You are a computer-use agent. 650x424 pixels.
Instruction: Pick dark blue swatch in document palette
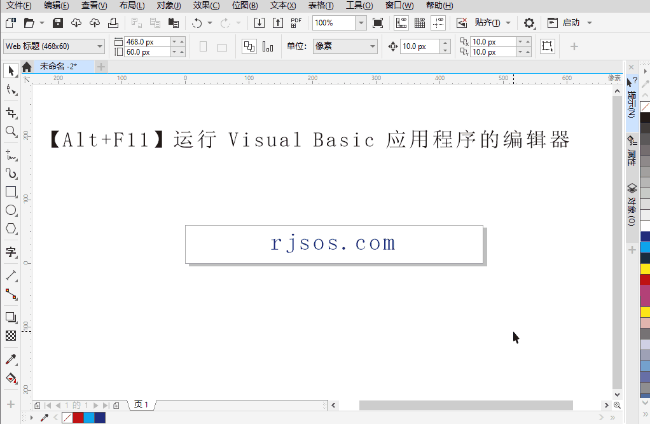pos(100,418)
